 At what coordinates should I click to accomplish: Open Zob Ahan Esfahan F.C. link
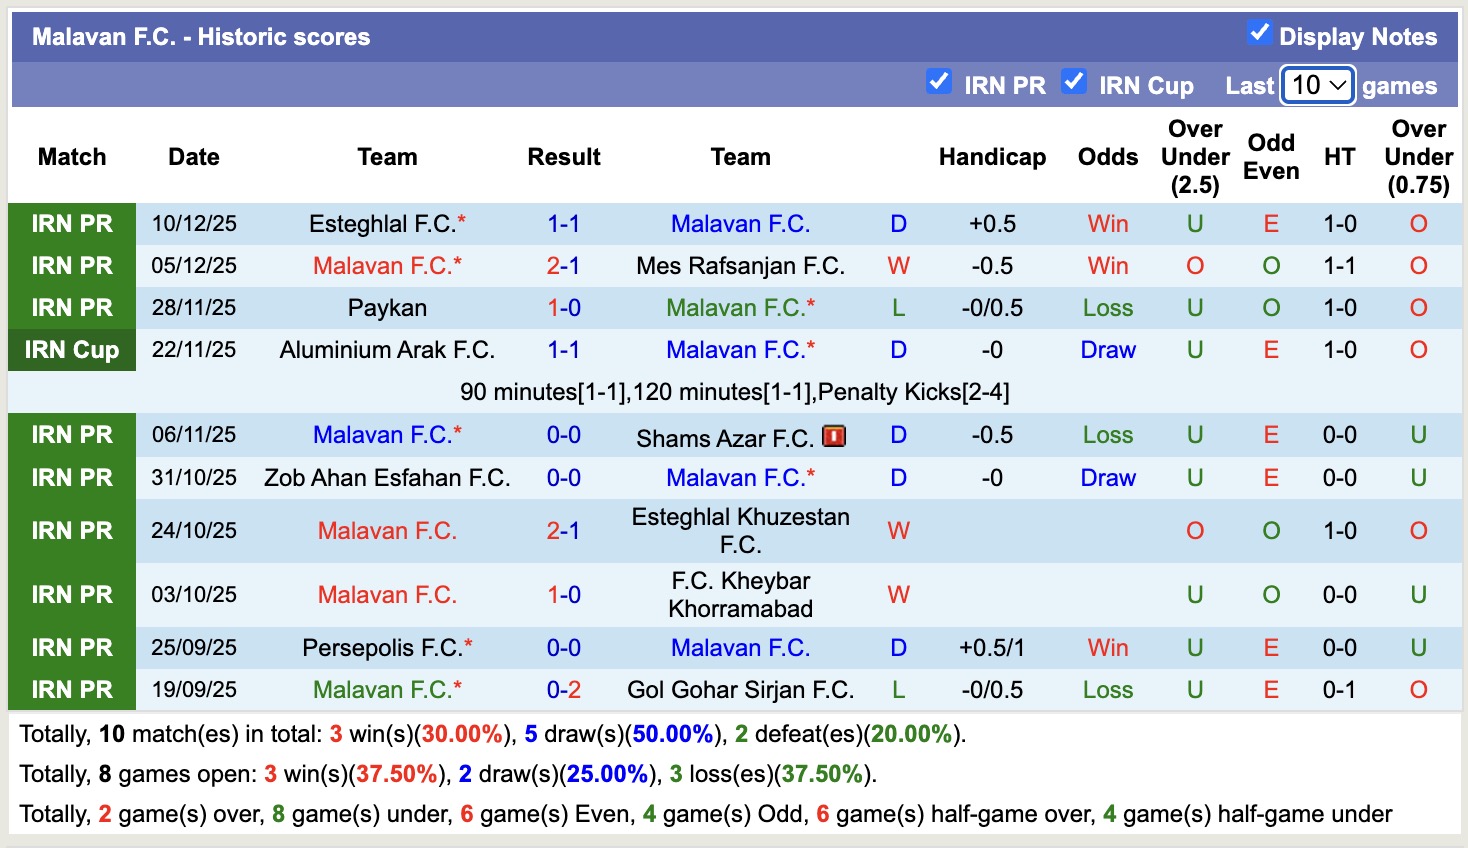[387, 478]
